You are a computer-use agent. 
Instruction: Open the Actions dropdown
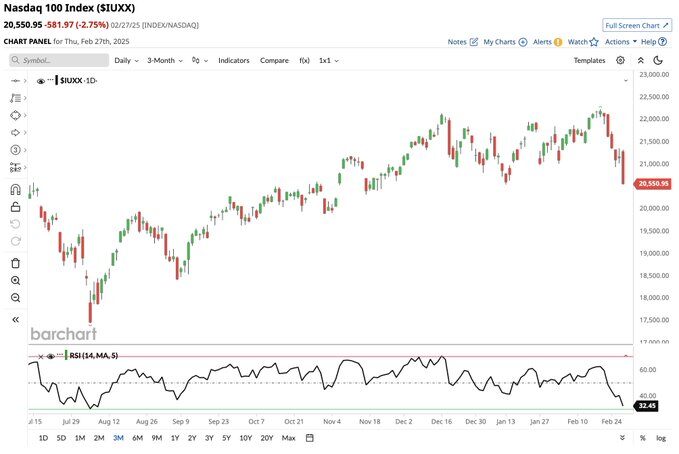point(621,42)
